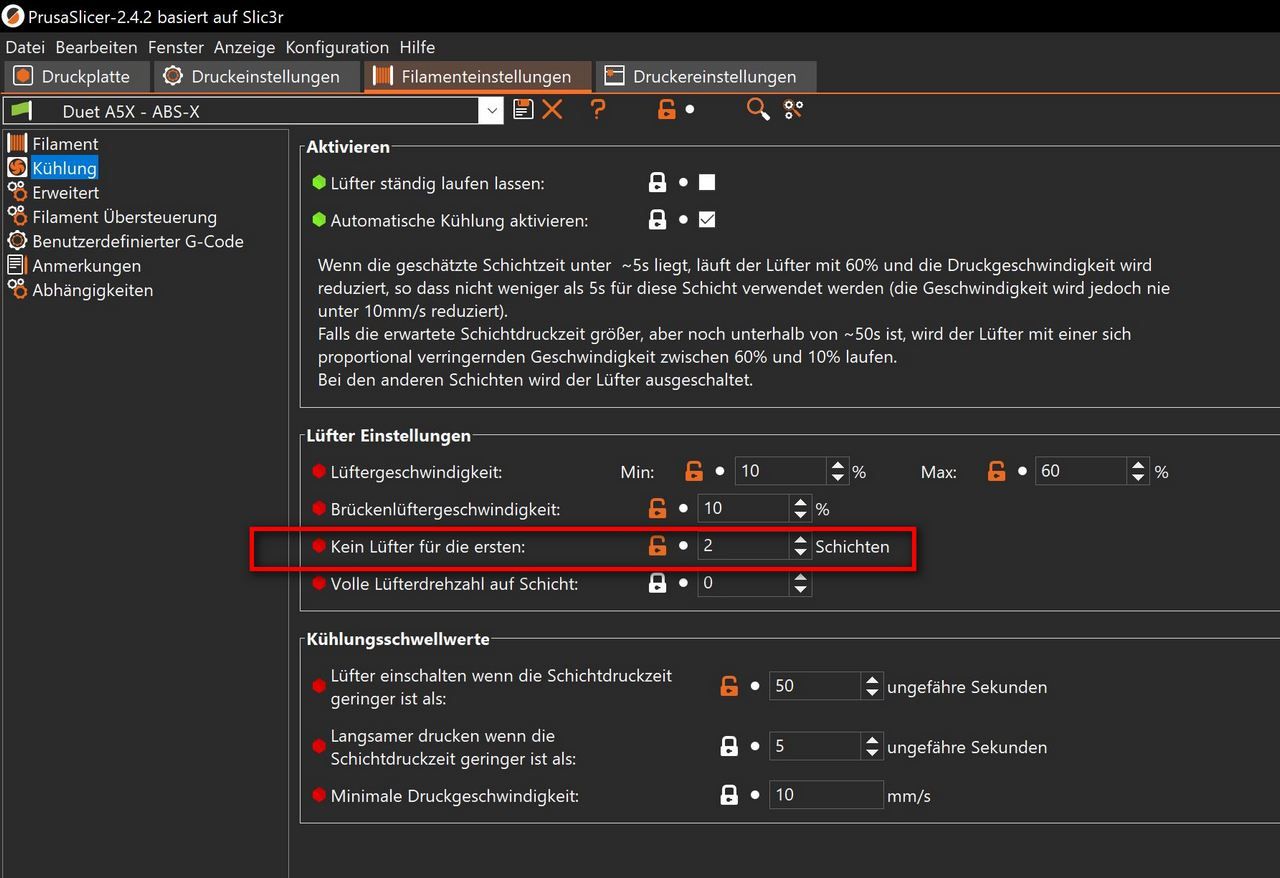Click unlock icon for Kein Lüfter für die ersten

pos(657,546)
